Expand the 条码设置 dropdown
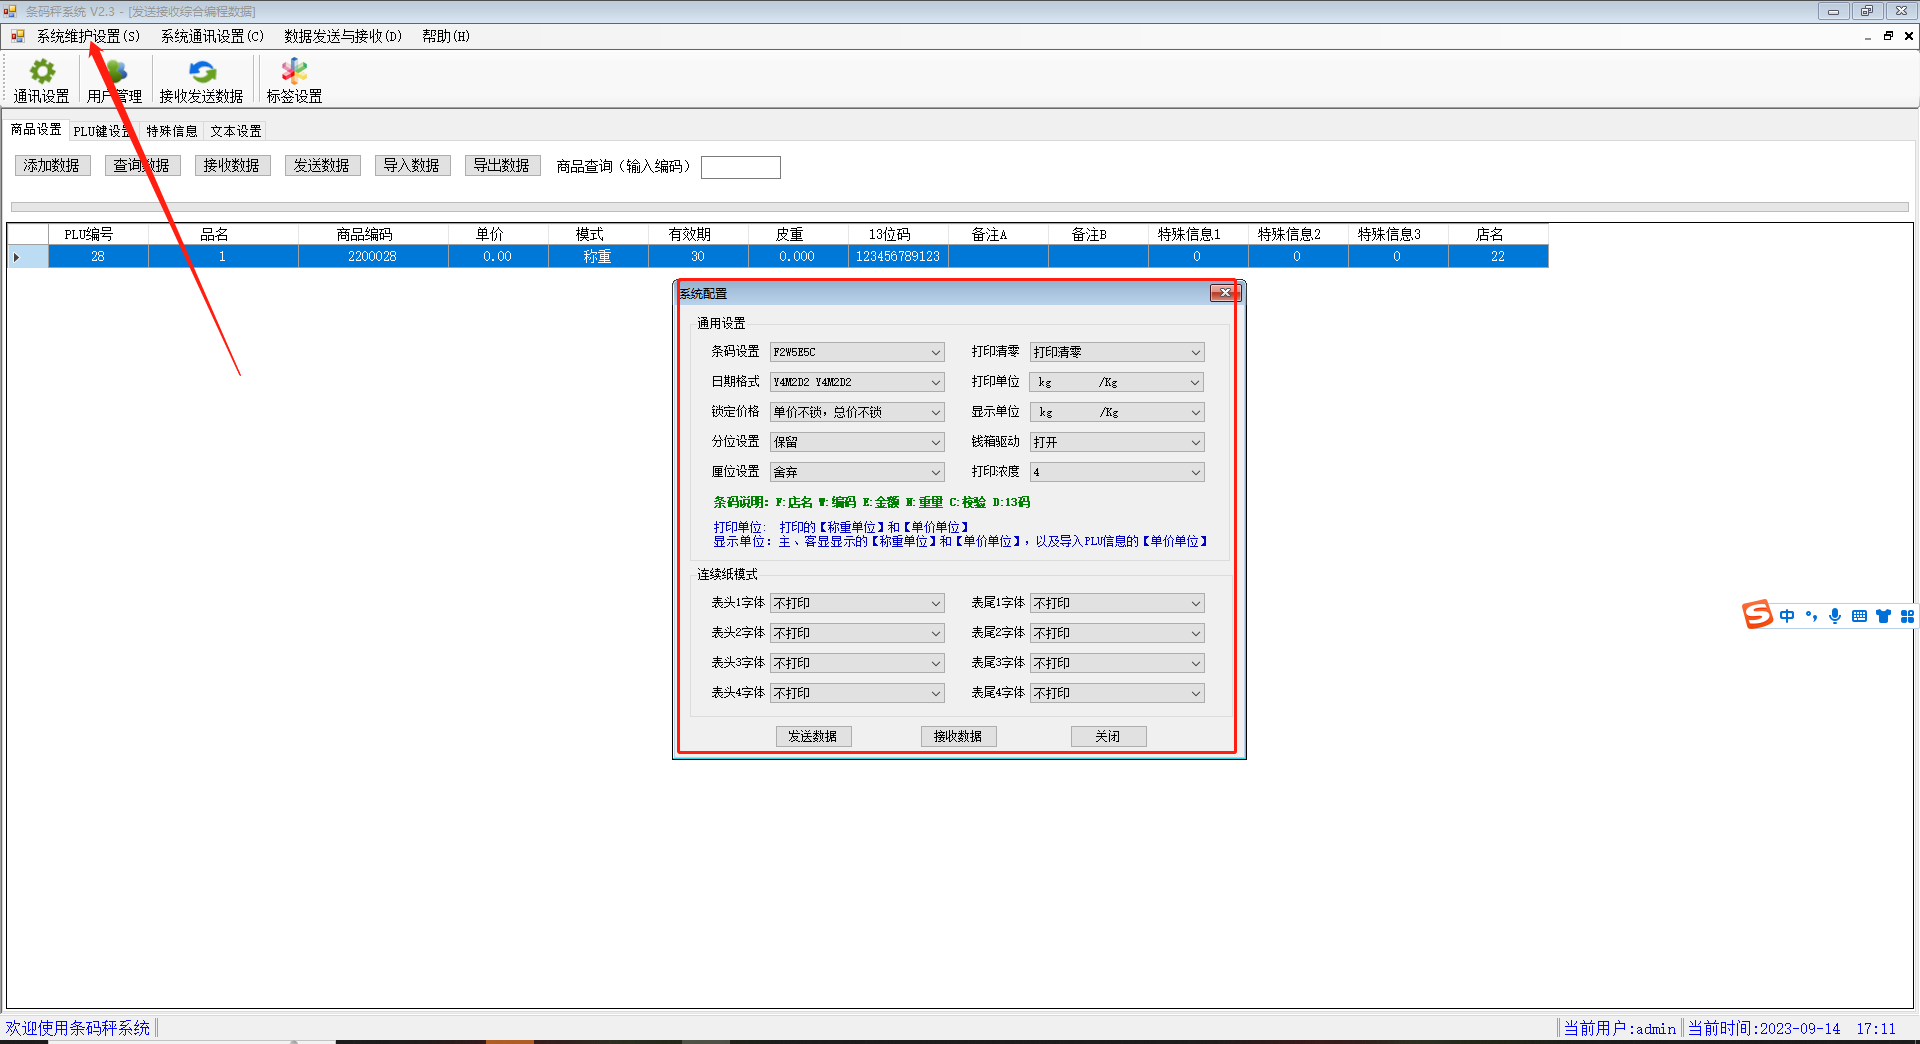Image resolution: width=1920 pixels, height=1044 pixels. tap(857, 352)
